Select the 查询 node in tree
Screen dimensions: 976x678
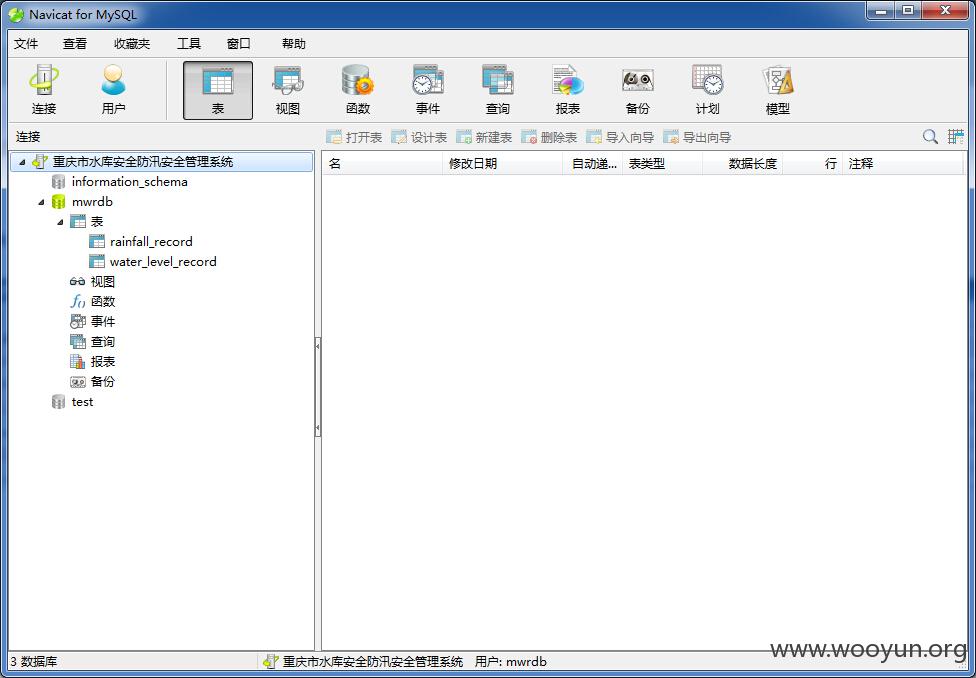(x=103, y=341)
